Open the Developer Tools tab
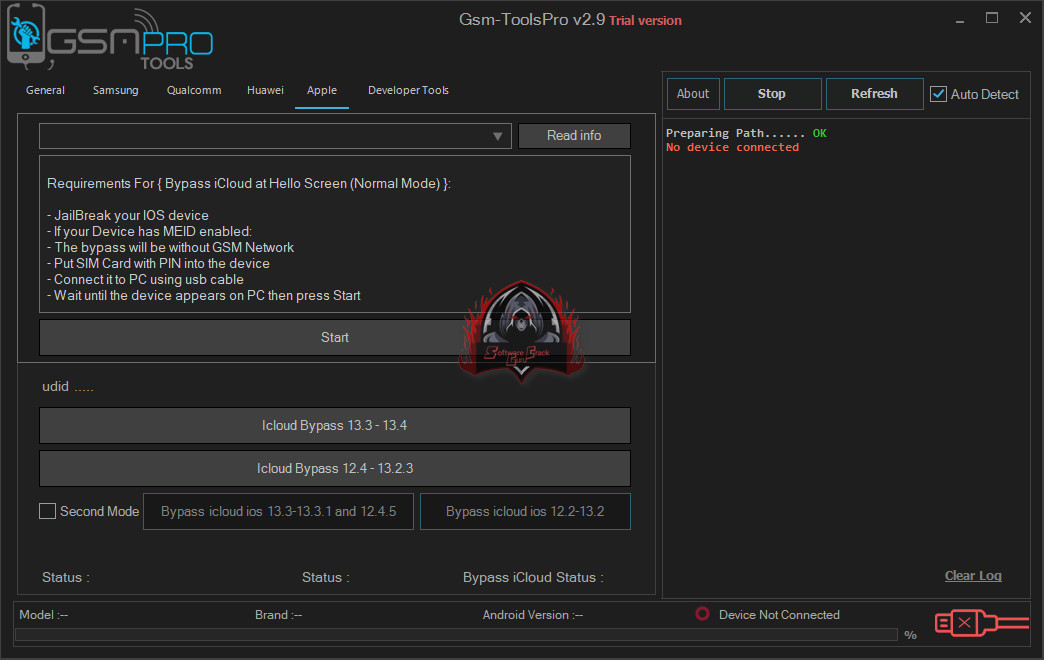Image resolution: width=1044 pixels, height=660 pixels. pyautogui.click(x=408, y=90)
